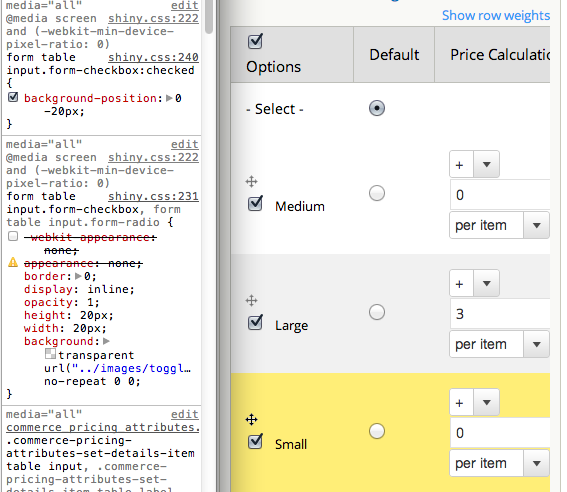Open the Large price operator dropdown
Viewport: 567px width, 492px height.
click(474, 283)
